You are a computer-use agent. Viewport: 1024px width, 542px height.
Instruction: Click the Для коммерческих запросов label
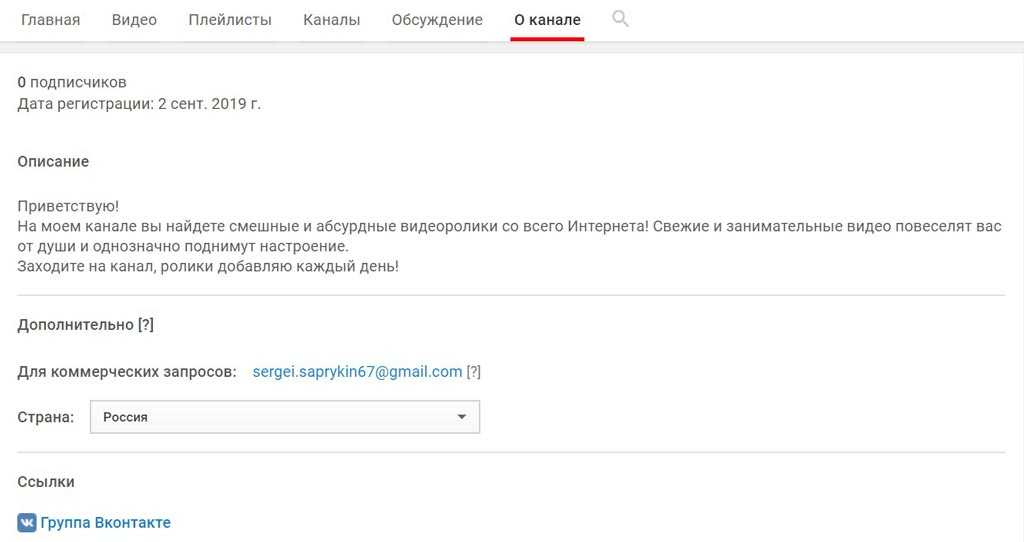point(127,372)
